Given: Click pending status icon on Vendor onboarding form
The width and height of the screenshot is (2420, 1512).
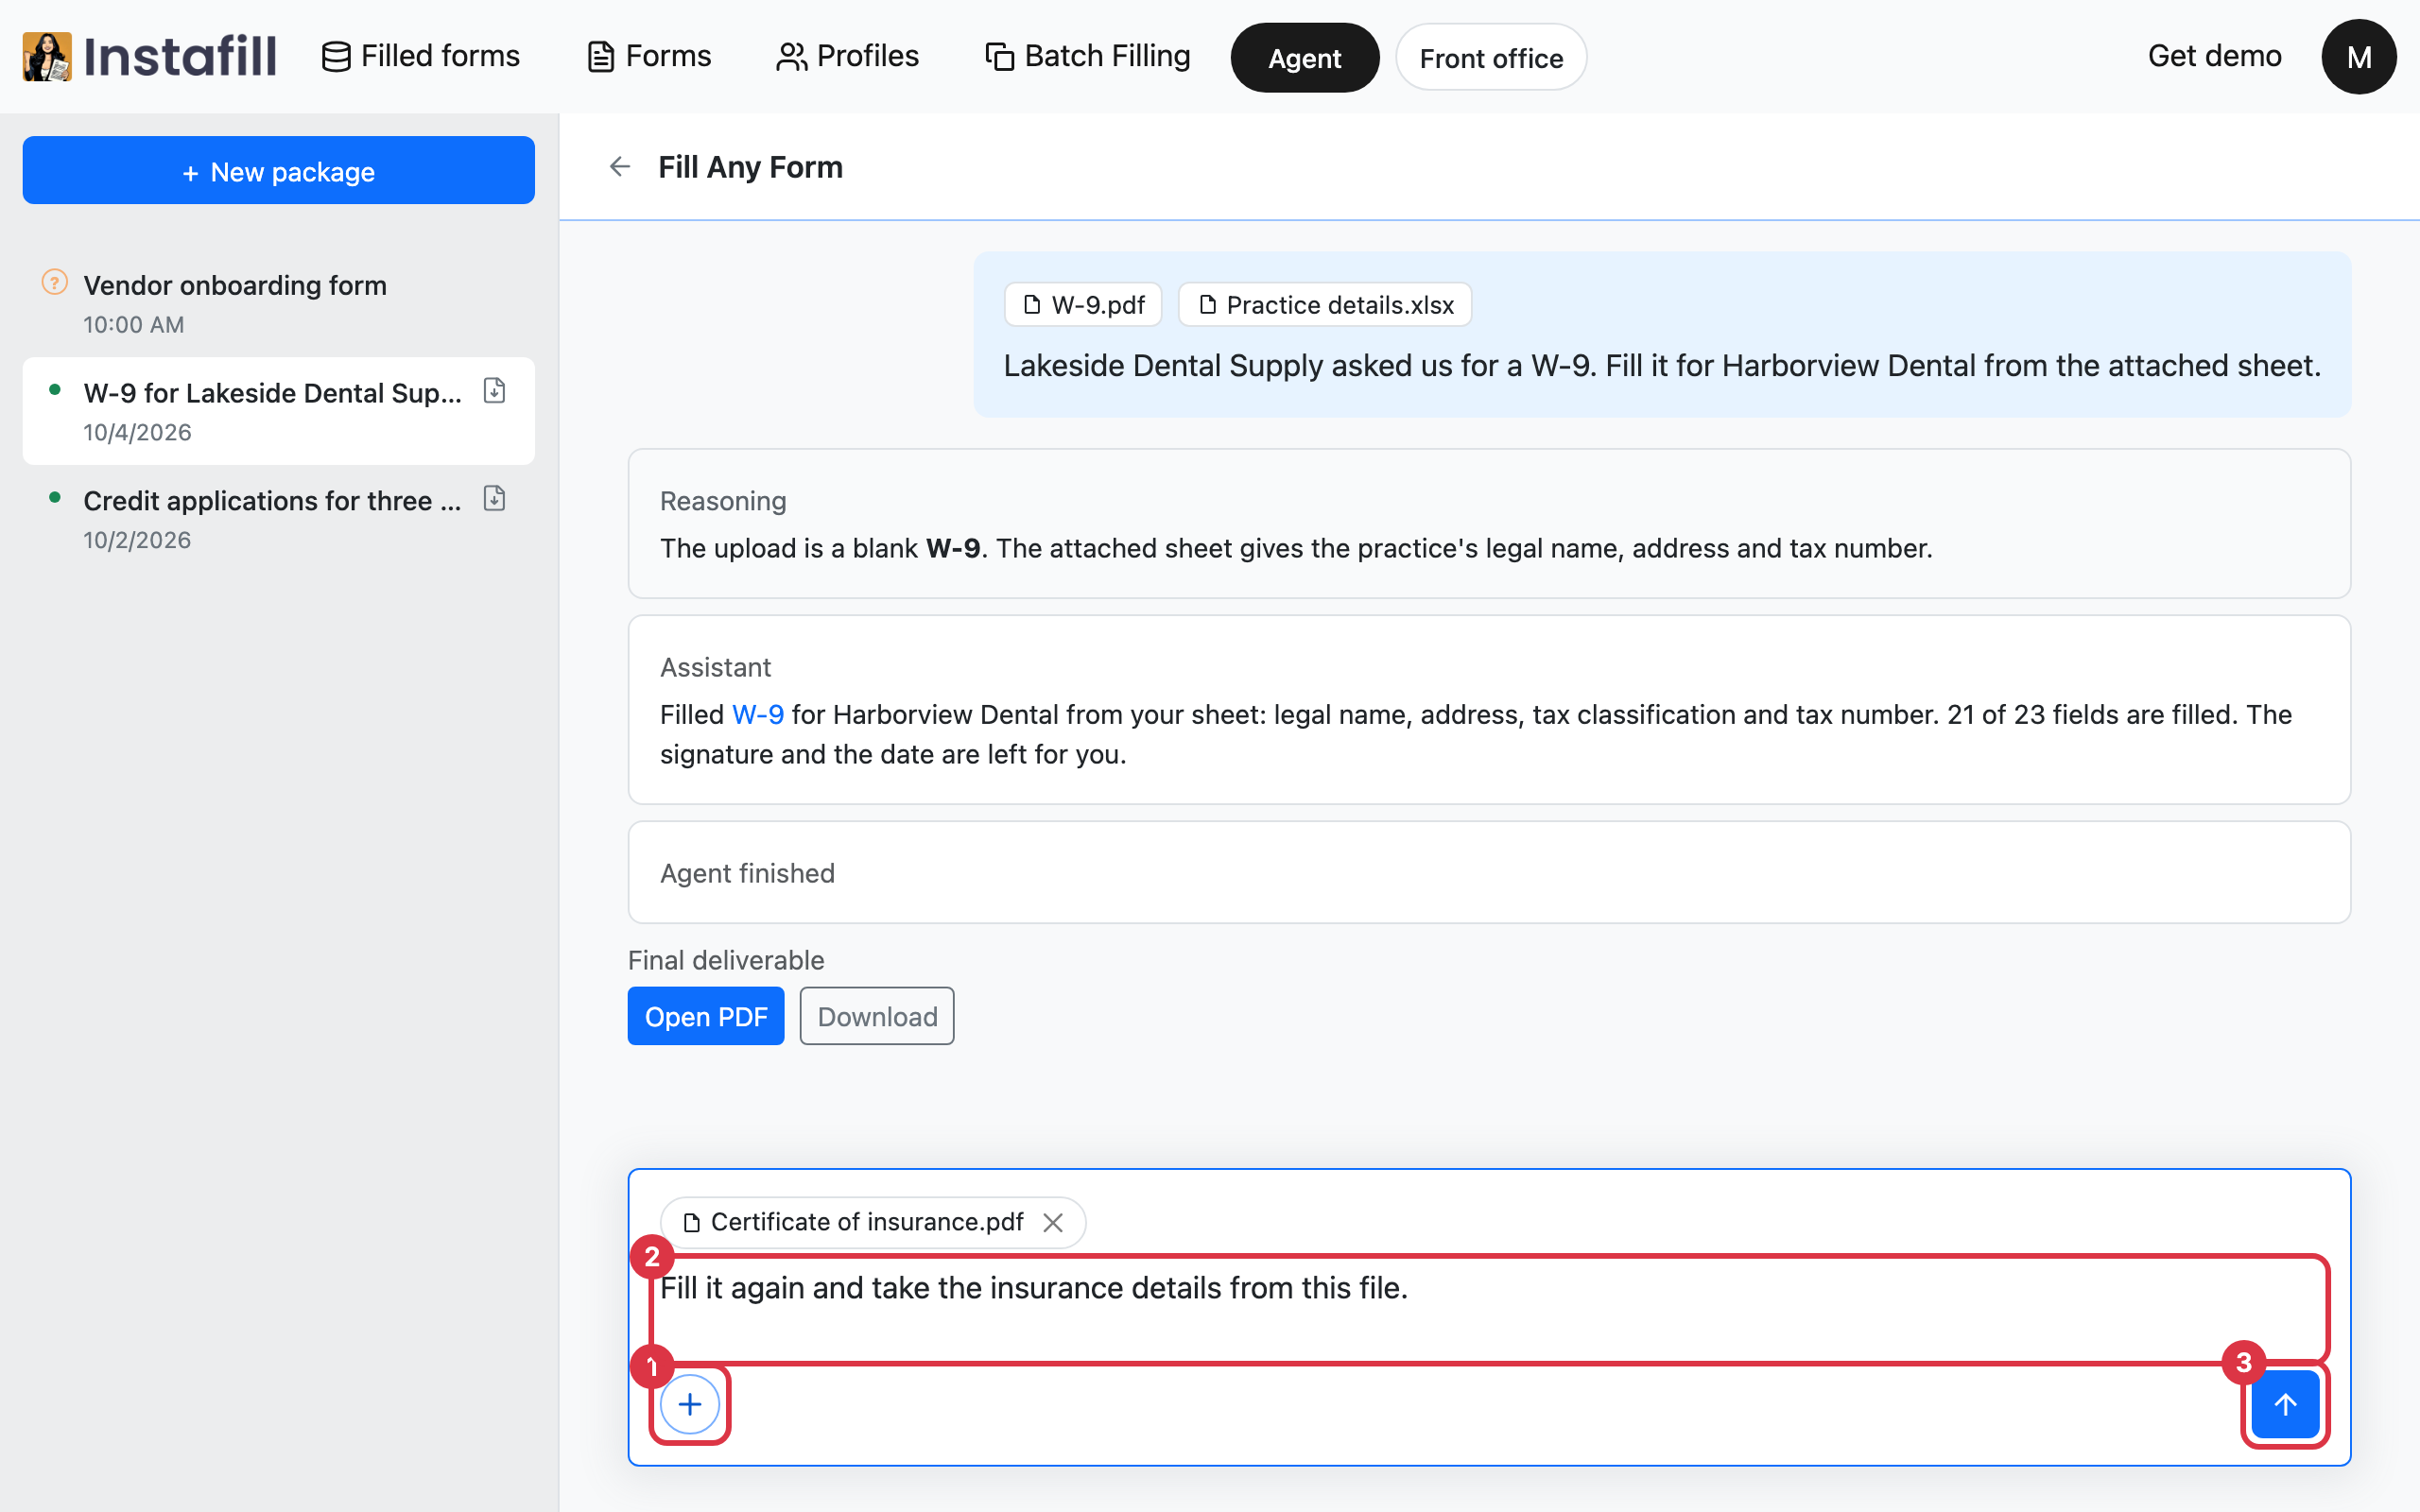Looking at the screenshot, I should pos(55,283).
